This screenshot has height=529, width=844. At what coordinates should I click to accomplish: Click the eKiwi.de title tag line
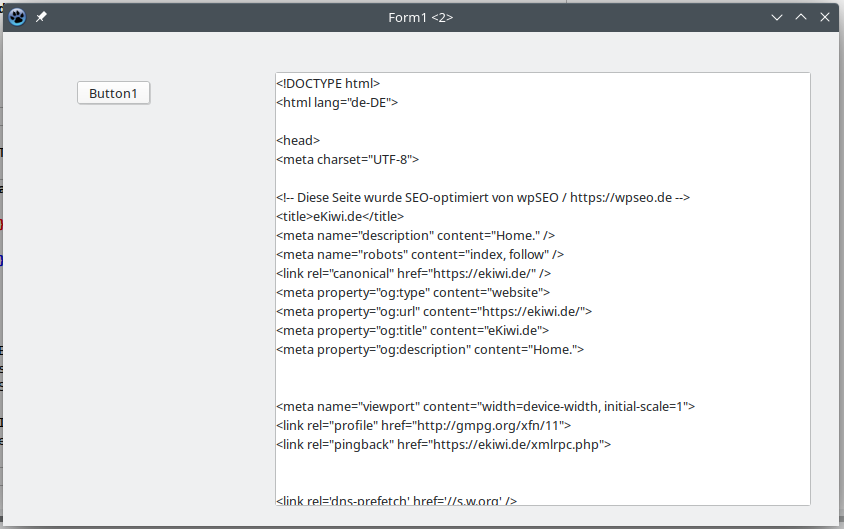340,216
